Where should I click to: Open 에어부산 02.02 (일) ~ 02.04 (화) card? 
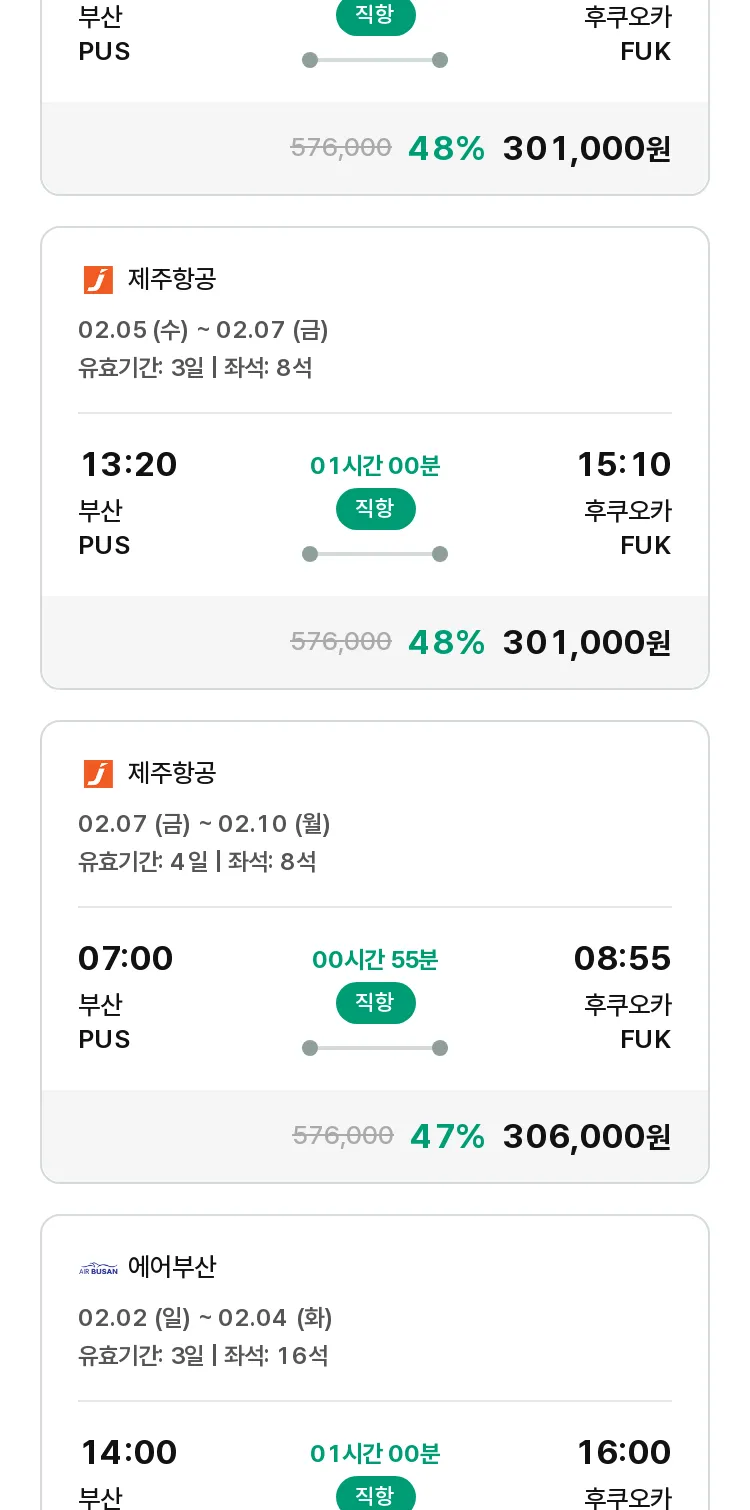pyautogui.click(x=375, y=1363)
